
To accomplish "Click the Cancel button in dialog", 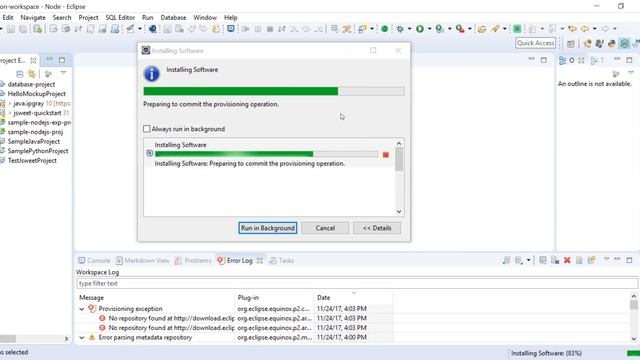I will click(x=325, y=228).
